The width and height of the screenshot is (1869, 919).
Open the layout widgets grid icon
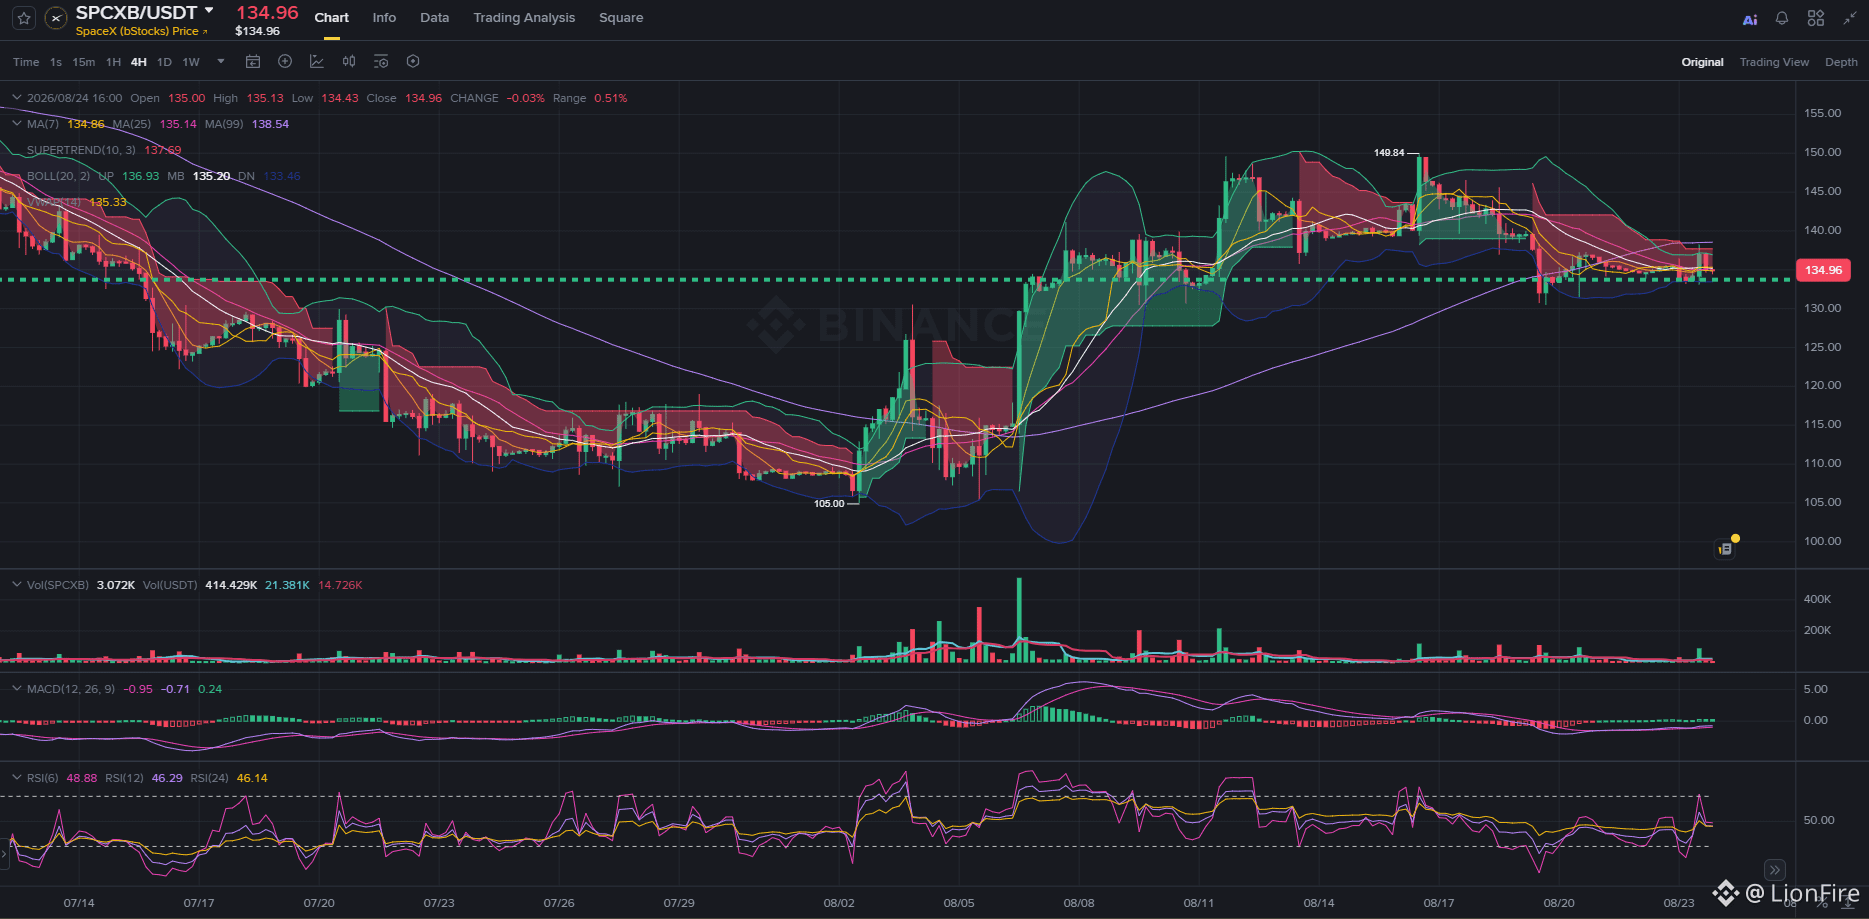tap(1816, 18)
